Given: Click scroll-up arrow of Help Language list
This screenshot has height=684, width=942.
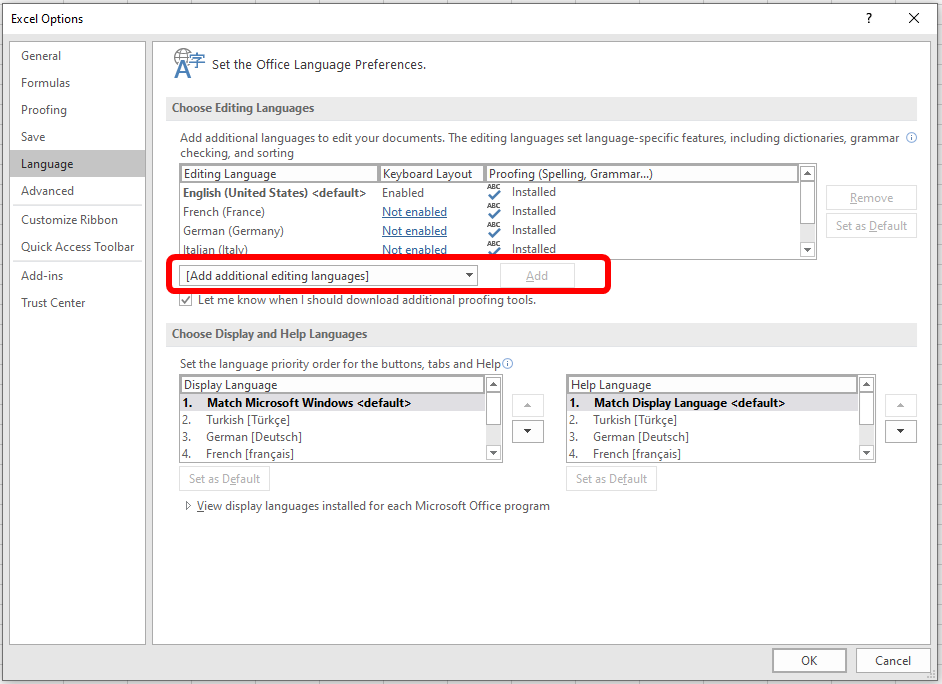Looking at the screenshot, I should tap(866, 384).
